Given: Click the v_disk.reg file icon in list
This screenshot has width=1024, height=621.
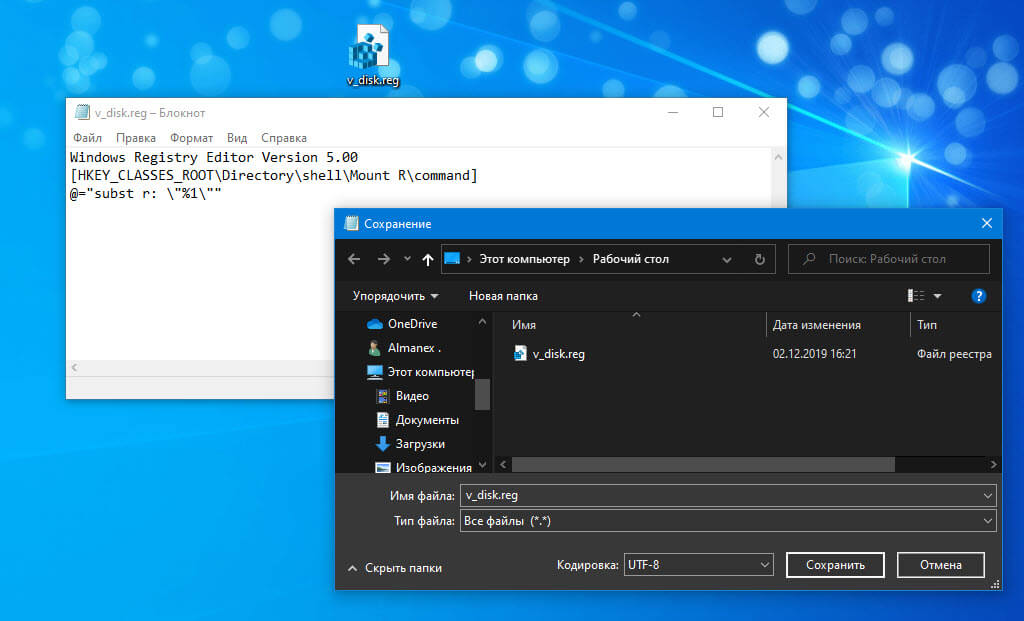Looking at the screenshot, I should 520,353.
